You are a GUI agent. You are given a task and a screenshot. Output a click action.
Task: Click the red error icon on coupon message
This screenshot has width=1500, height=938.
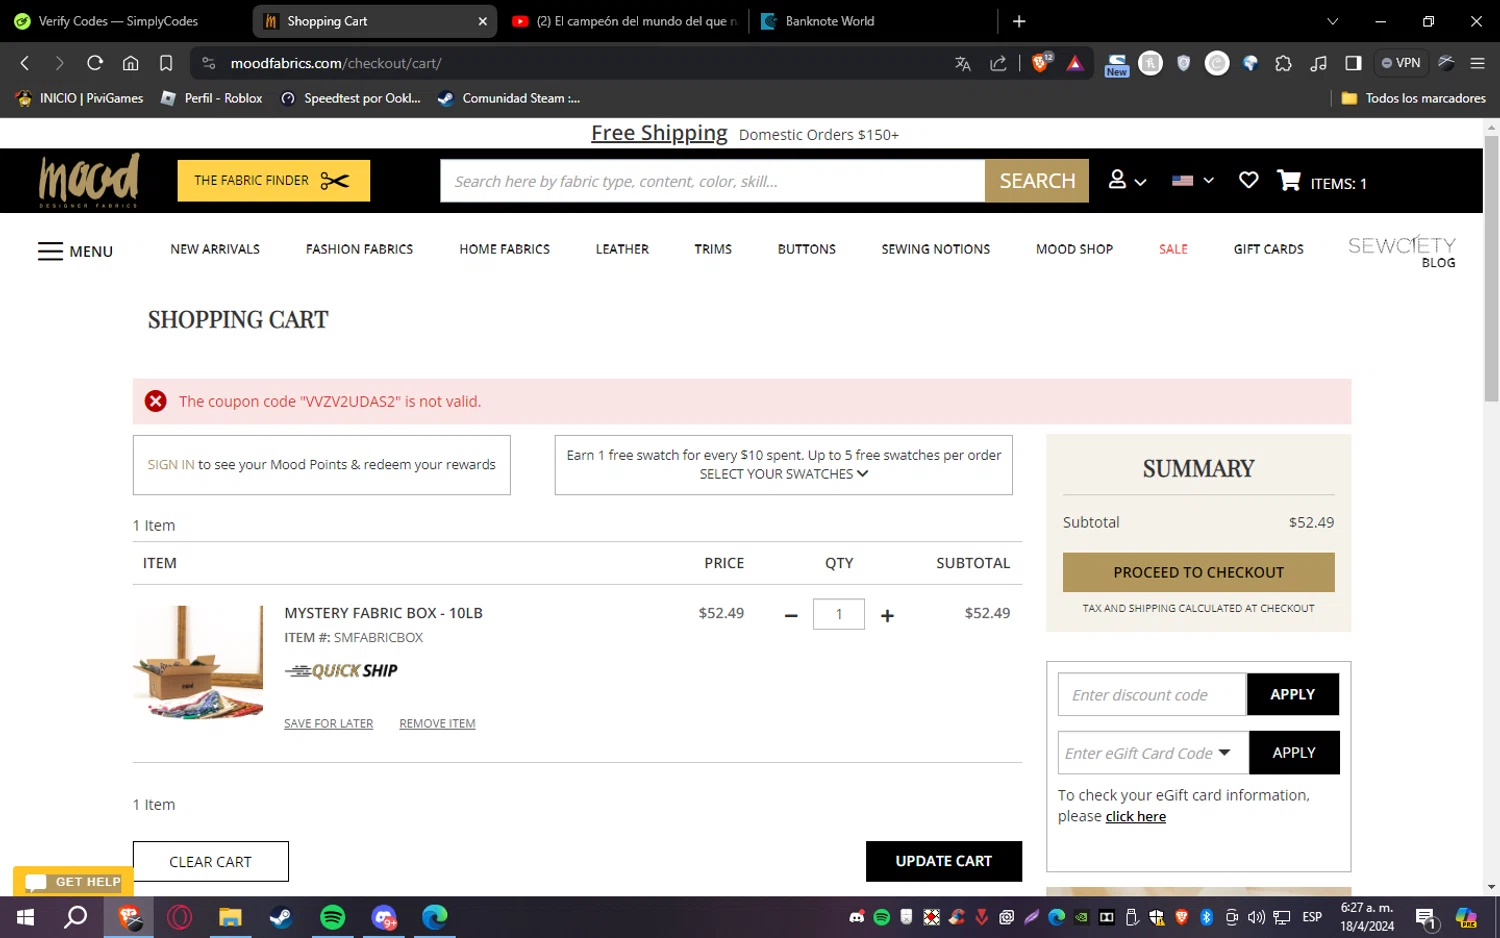tap(155, 401)
